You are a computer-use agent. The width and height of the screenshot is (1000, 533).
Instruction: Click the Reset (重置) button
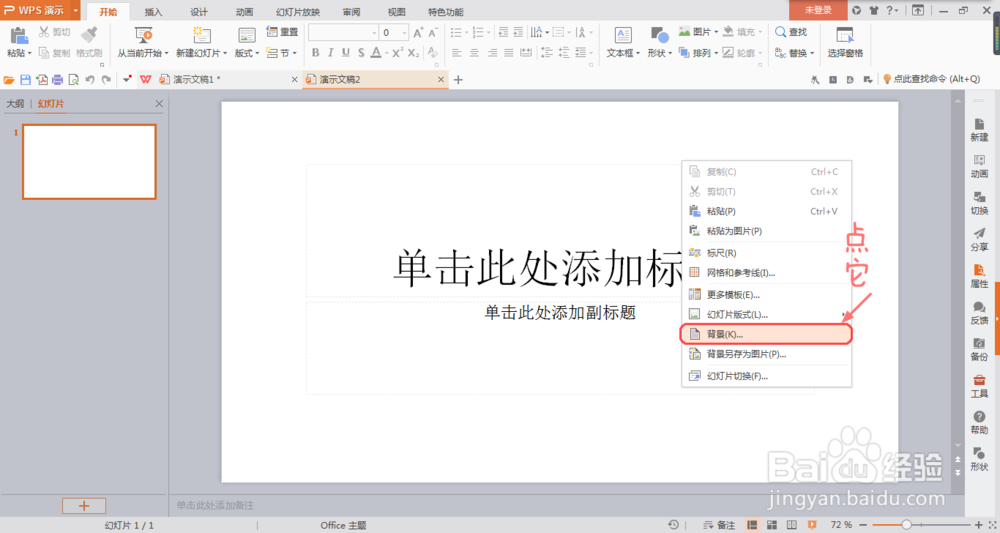click(x=283, y=31)
